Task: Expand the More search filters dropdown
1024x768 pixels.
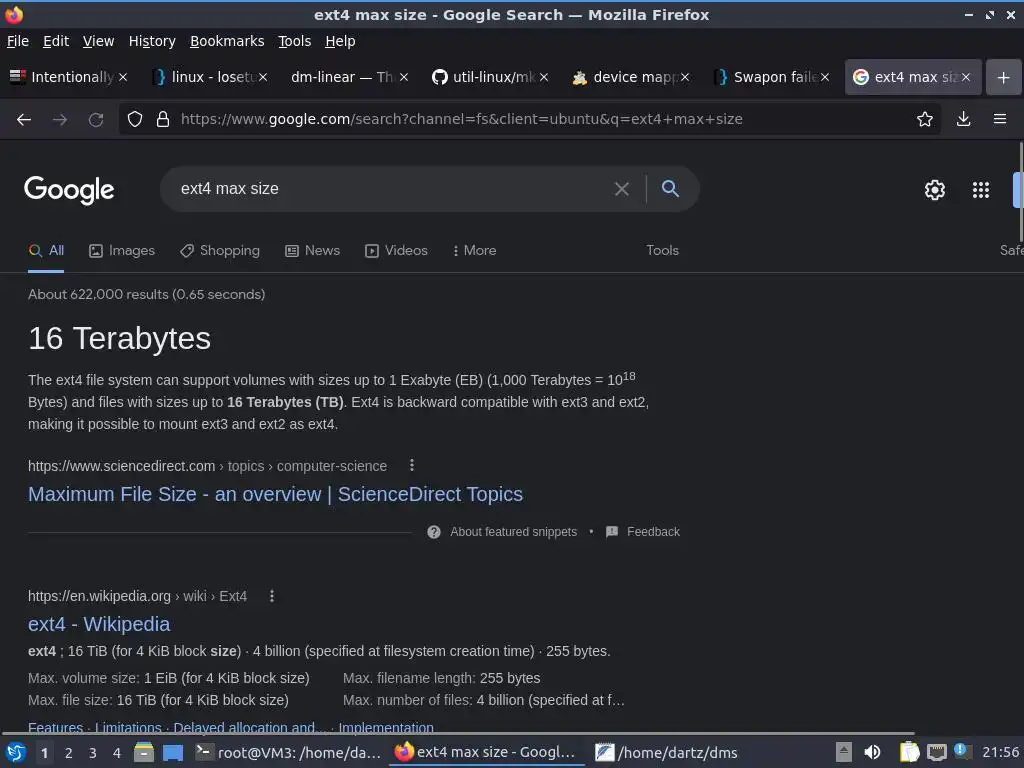Action: 475,251
